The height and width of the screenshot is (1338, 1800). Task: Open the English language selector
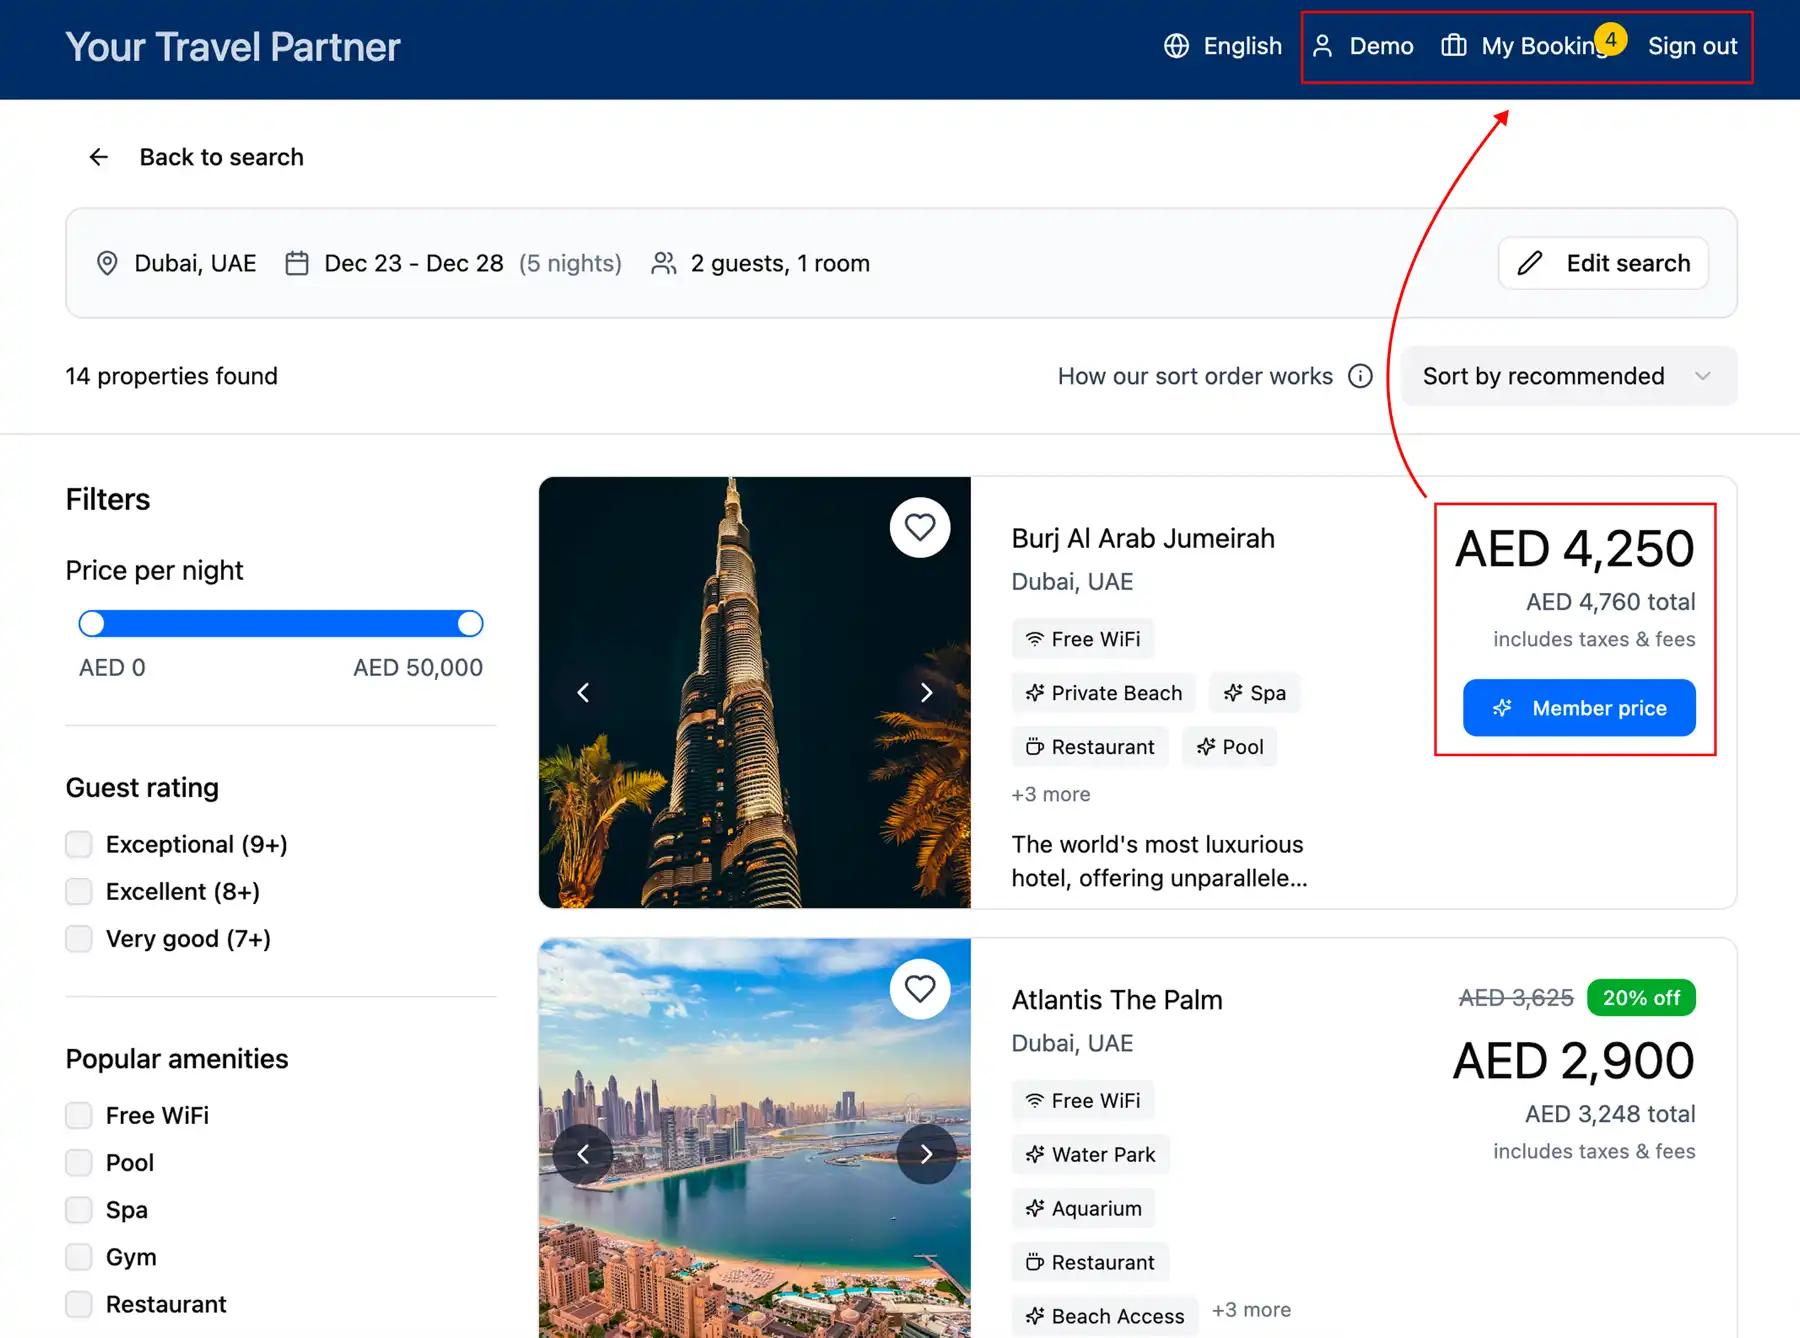point(1223,46)
